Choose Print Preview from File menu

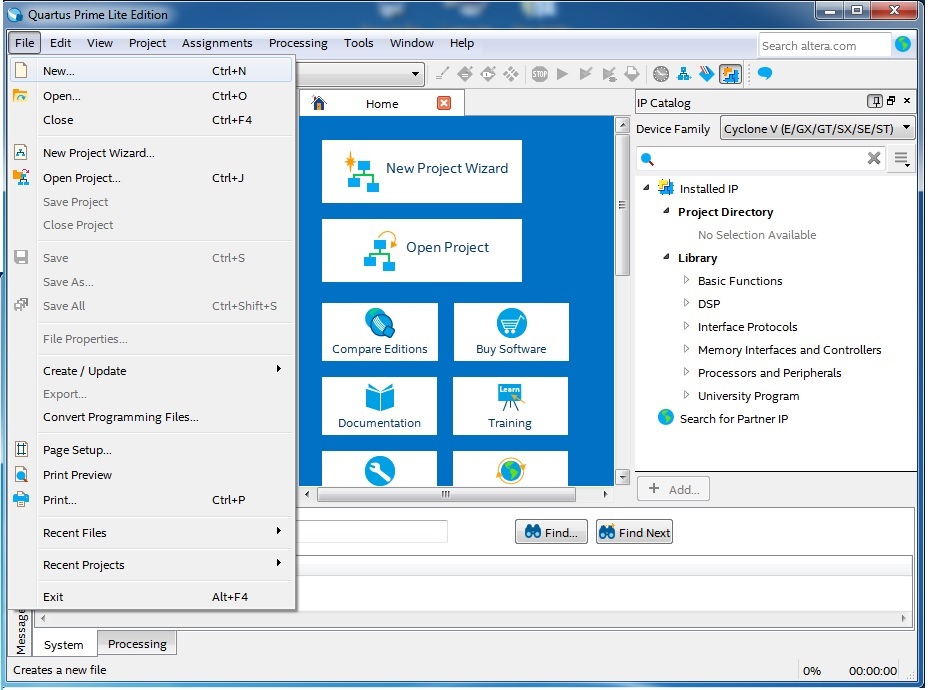(152, 475)
